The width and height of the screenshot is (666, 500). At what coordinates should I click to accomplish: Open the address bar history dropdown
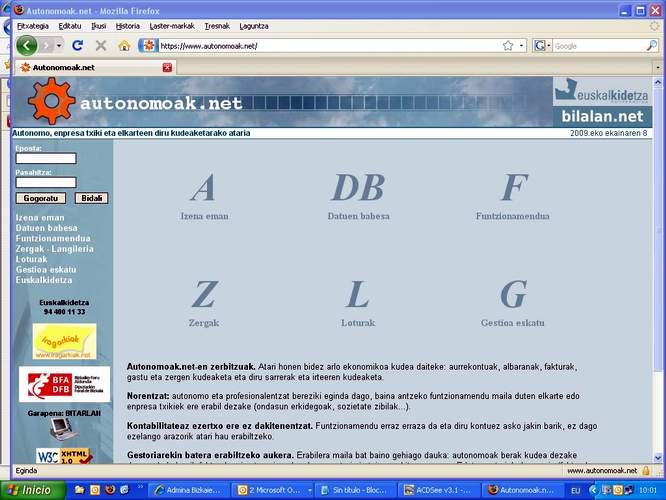click(x=521, y=45)
